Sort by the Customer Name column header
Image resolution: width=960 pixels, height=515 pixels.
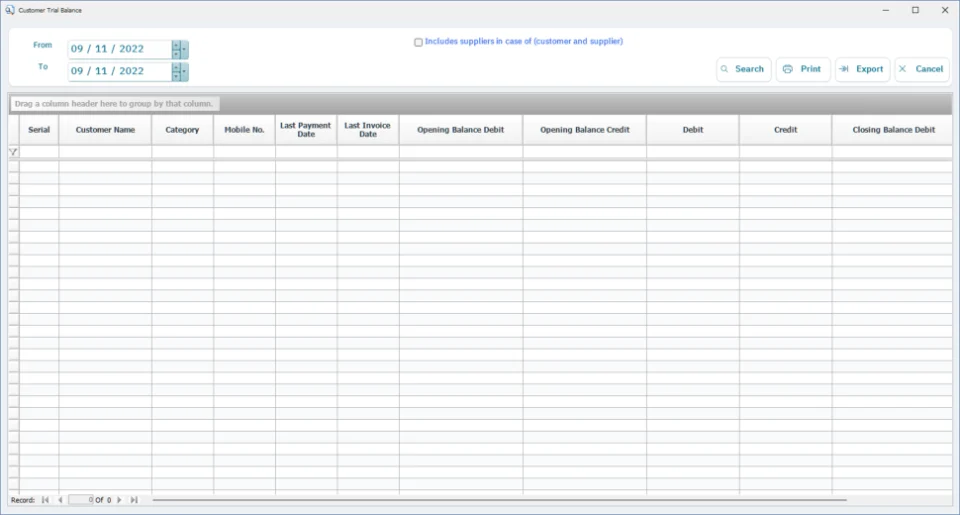click(105, 130)
